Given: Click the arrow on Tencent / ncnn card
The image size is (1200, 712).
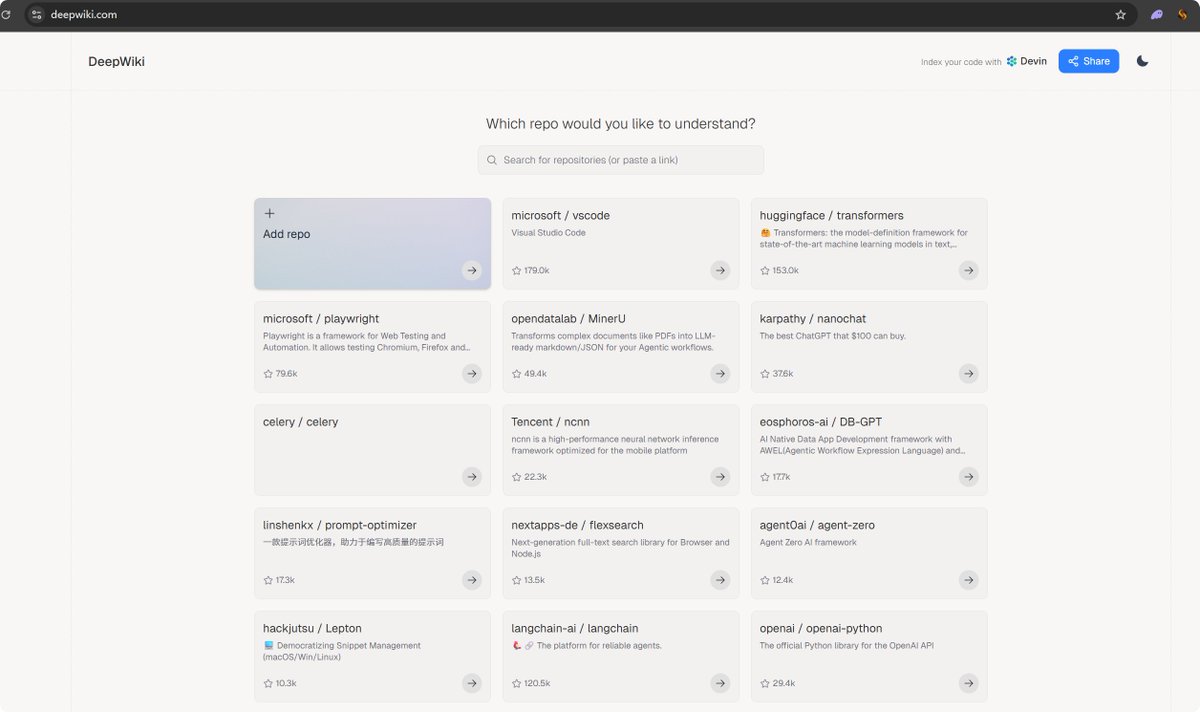Looking at the screenshot, I should [720, 477].
